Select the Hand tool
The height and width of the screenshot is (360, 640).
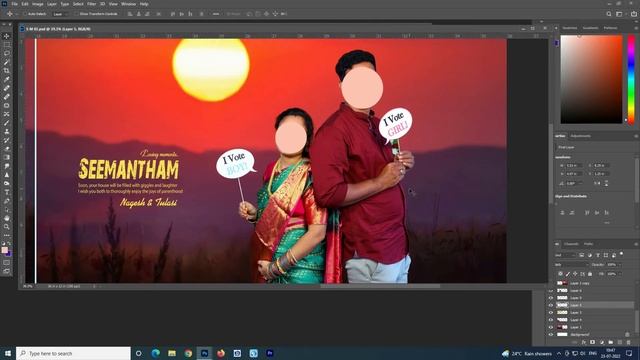tap(7, 218)
